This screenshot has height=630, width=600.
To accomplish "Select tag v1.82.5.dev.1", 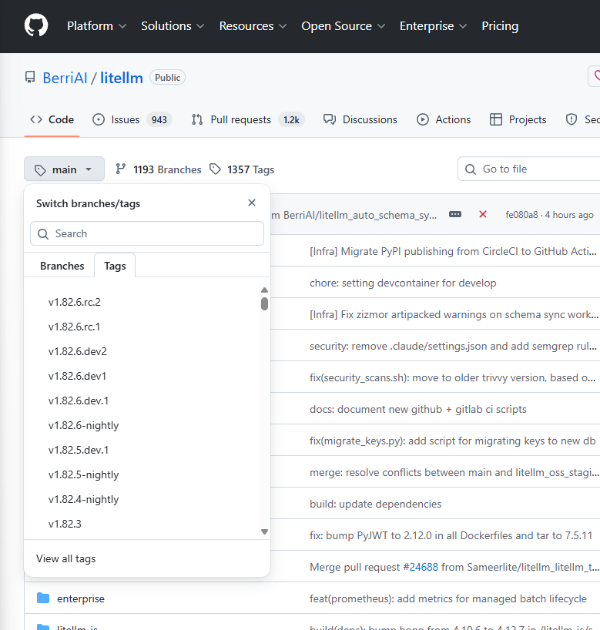I will tap(78, 450).
